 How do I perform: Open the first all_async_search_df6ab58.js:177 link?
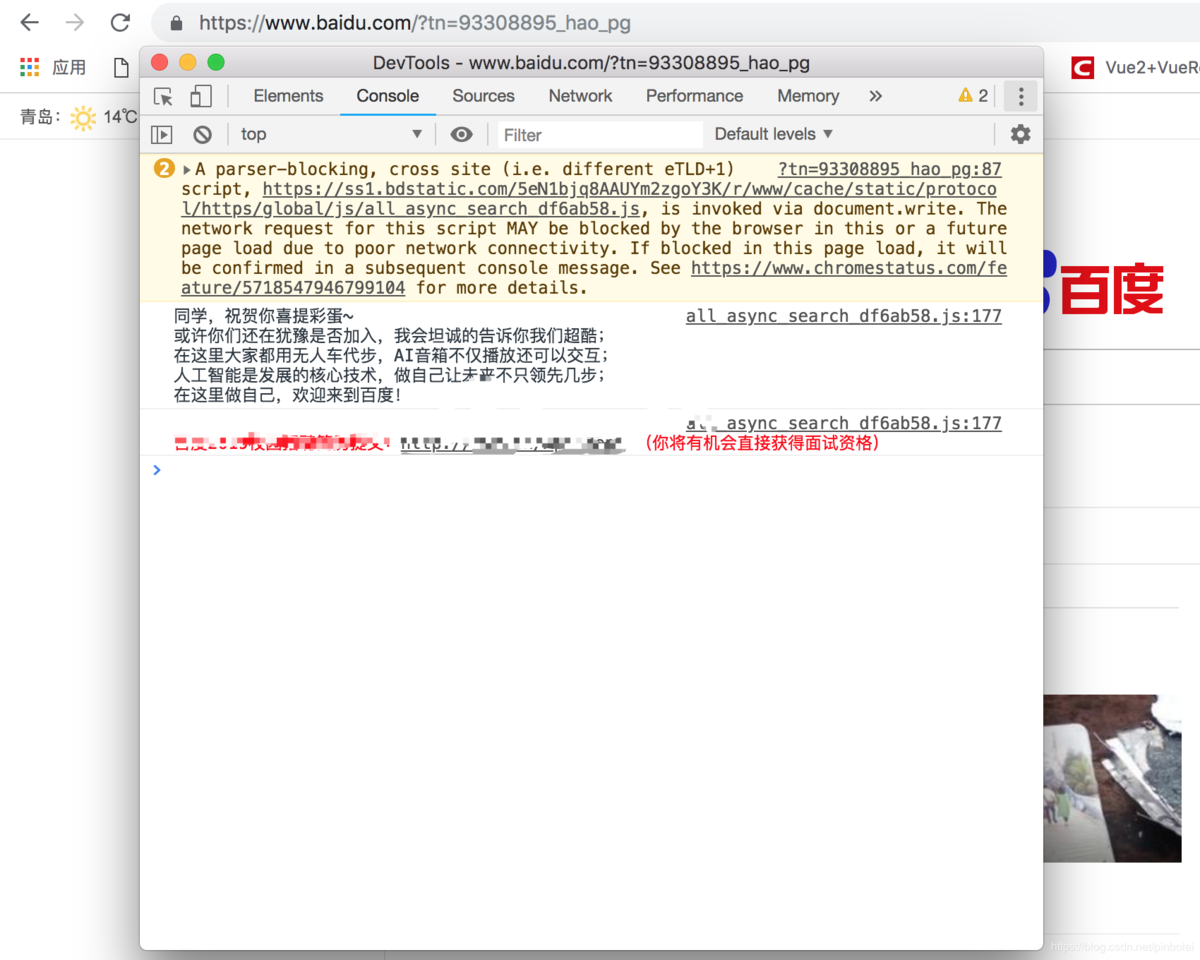(843, 316)
